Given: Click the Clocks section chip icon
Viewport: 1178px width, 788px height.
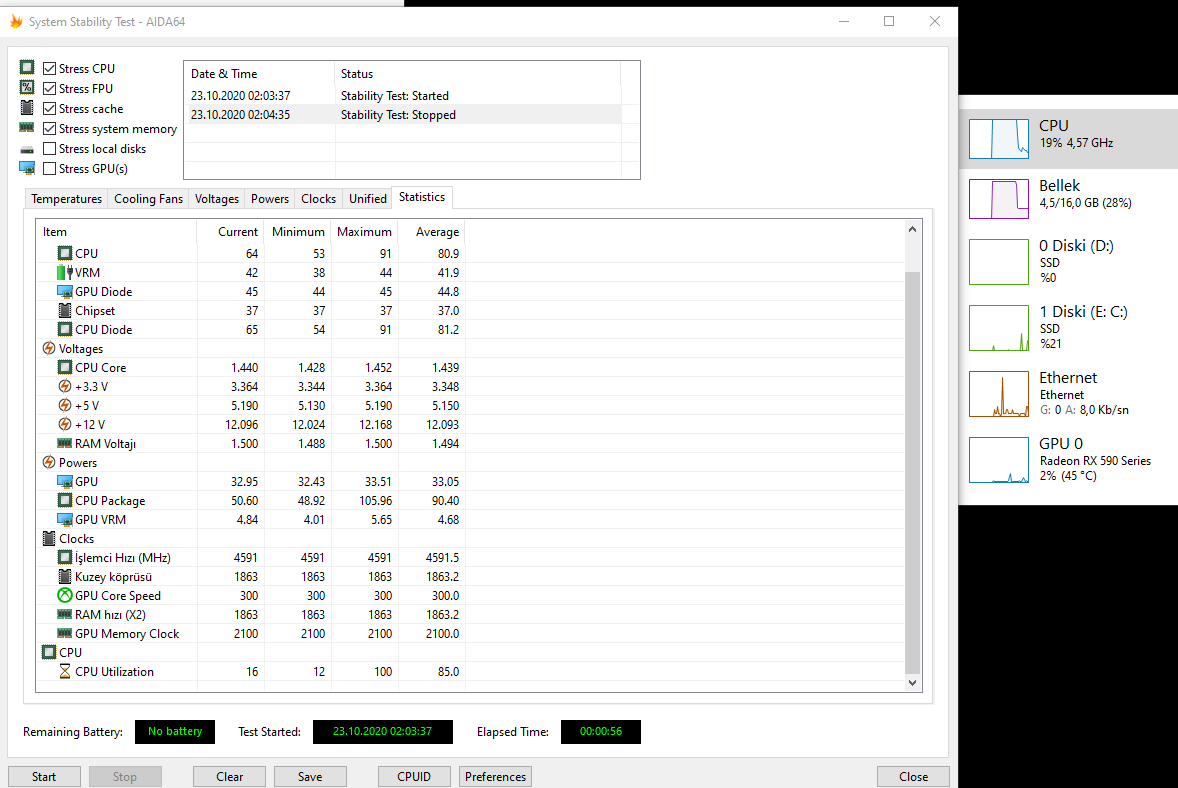Looking at the screenshot, I should pyautogui.click(x=49, y=539).
